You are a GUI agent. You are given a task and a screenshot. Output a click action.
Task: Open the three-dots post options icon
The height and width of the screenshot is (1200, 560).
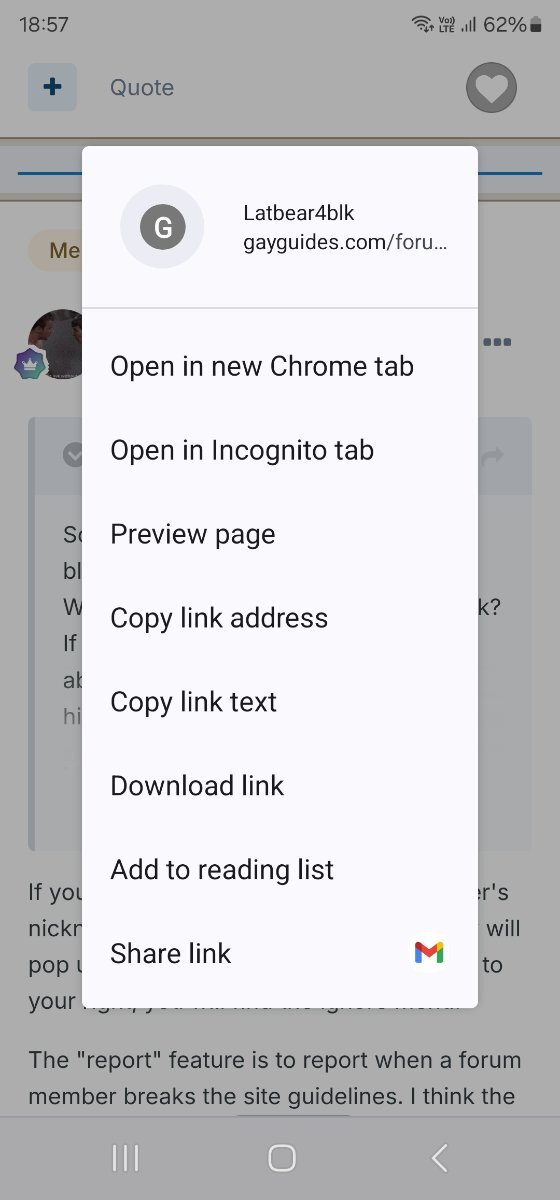[x=497, y=342]
